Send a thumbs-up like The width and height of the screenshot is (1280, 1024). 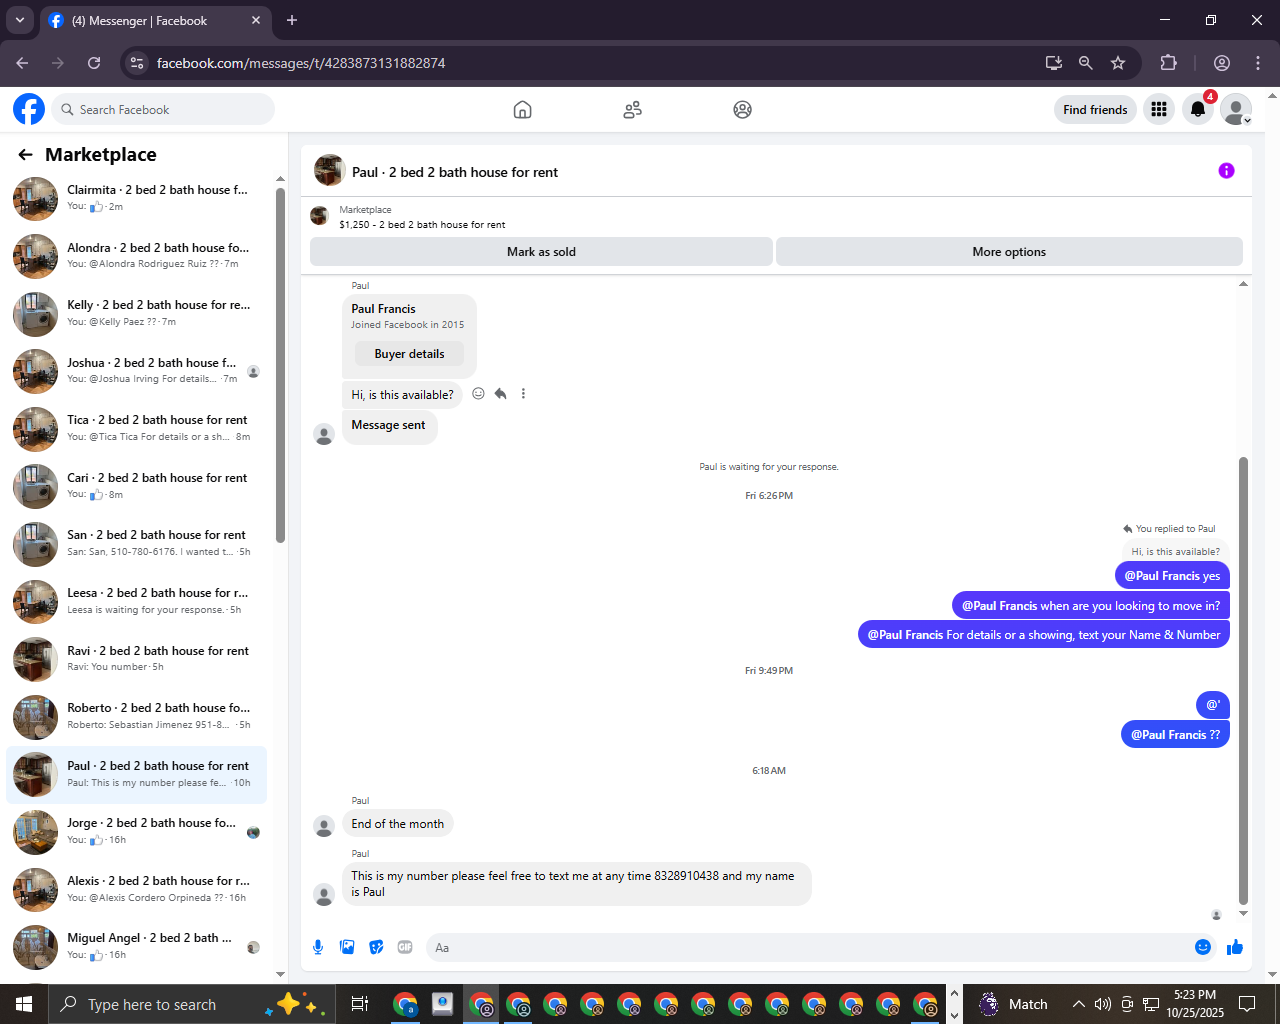(1235, 947)
